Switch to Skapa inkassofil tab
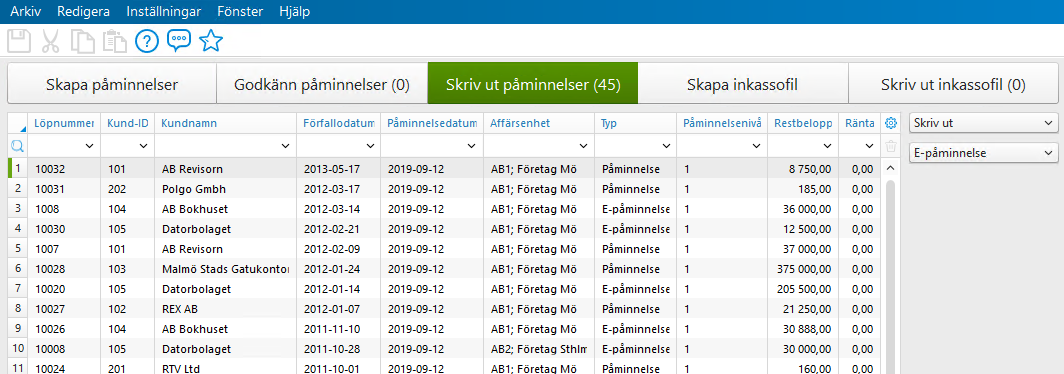Image resolution: width=1064 pixels, height=374 pixels. (743, 85)
